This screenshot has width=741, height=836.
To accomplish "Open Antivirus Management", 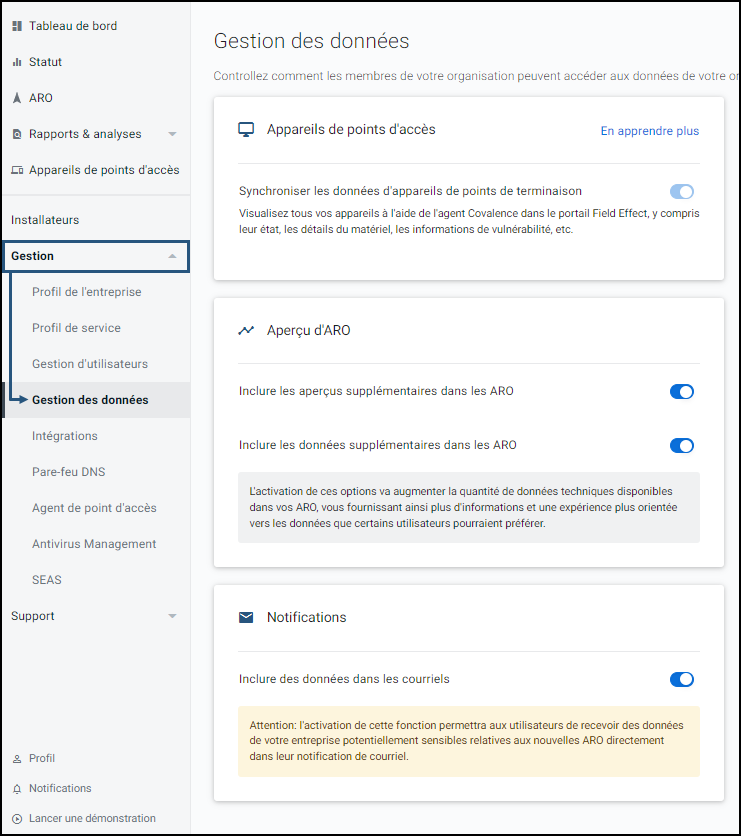I will 94,544.
